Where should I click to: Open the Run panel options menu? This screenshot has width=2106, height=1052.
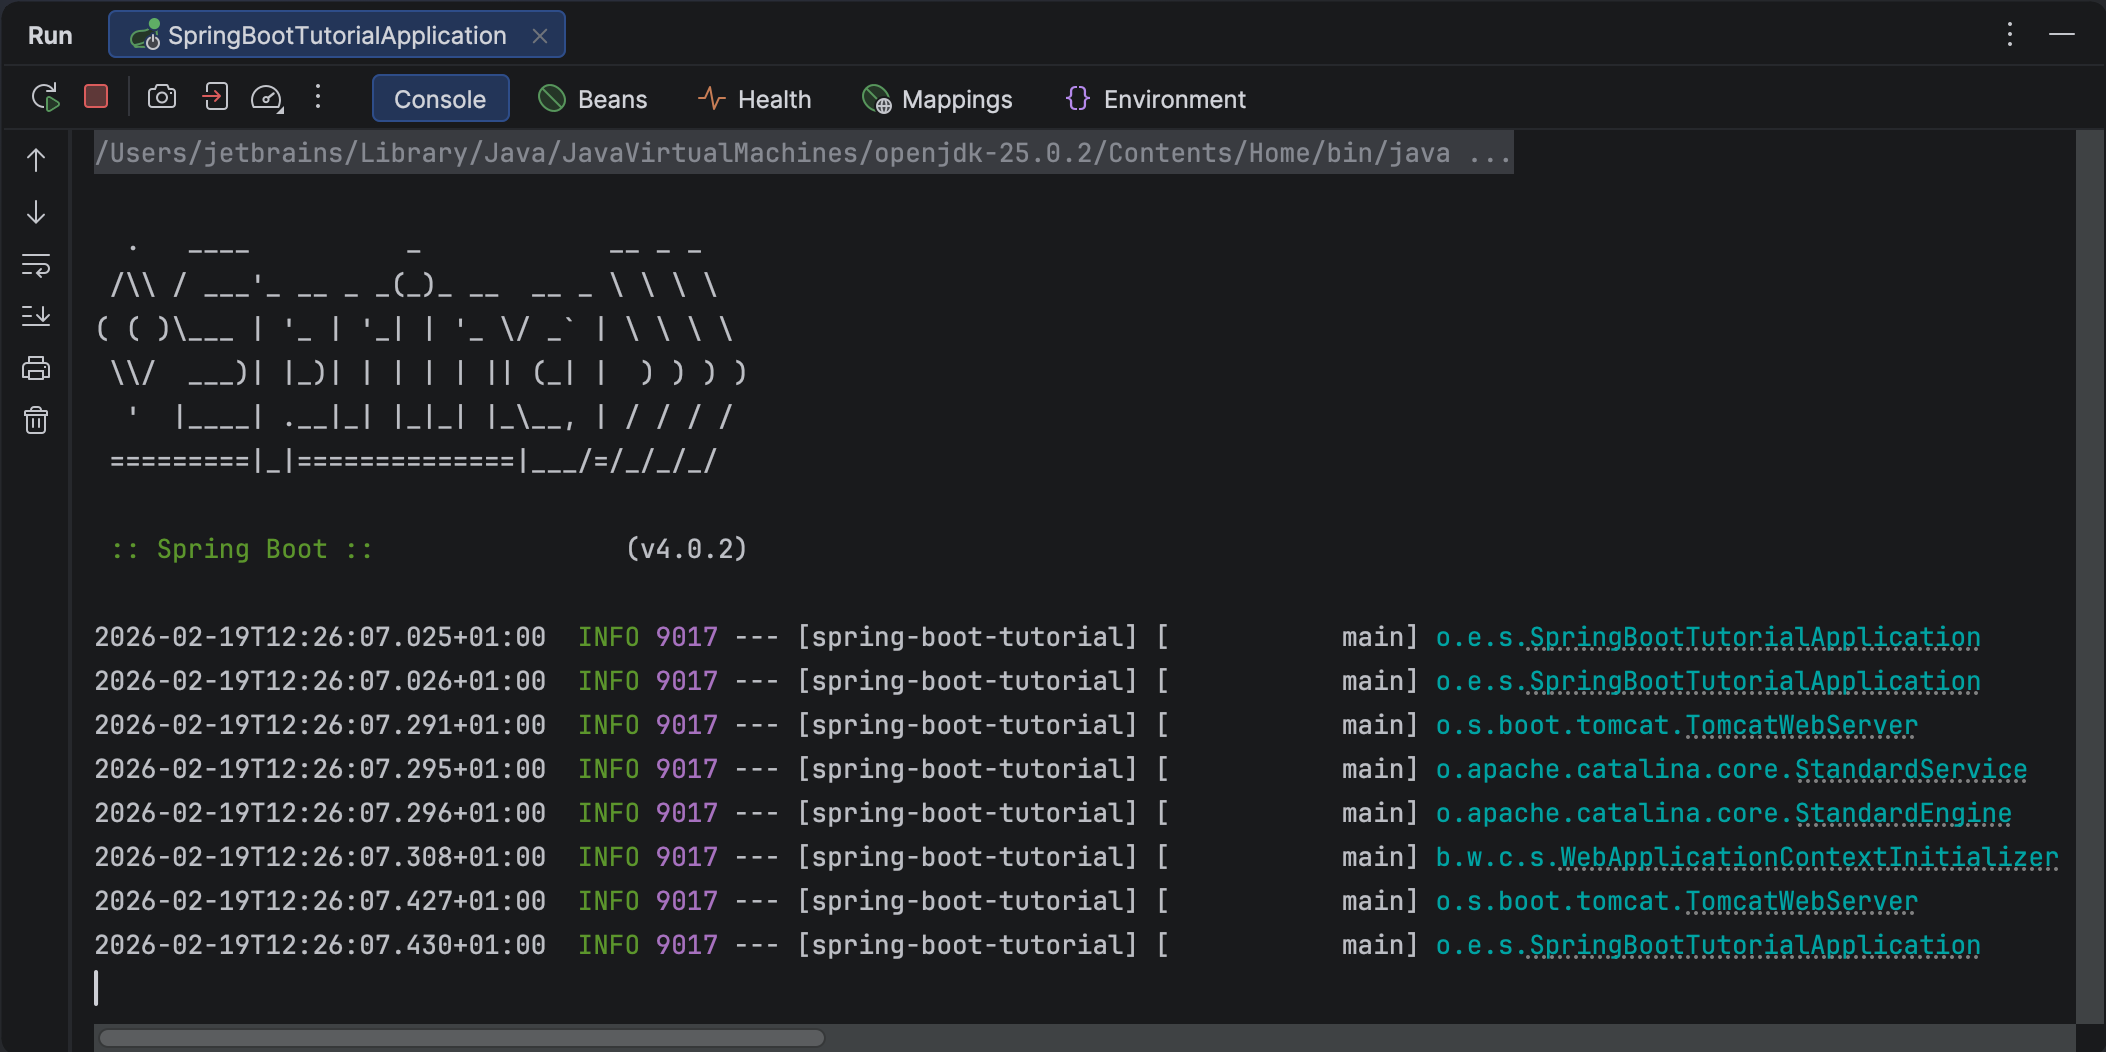2009,35
